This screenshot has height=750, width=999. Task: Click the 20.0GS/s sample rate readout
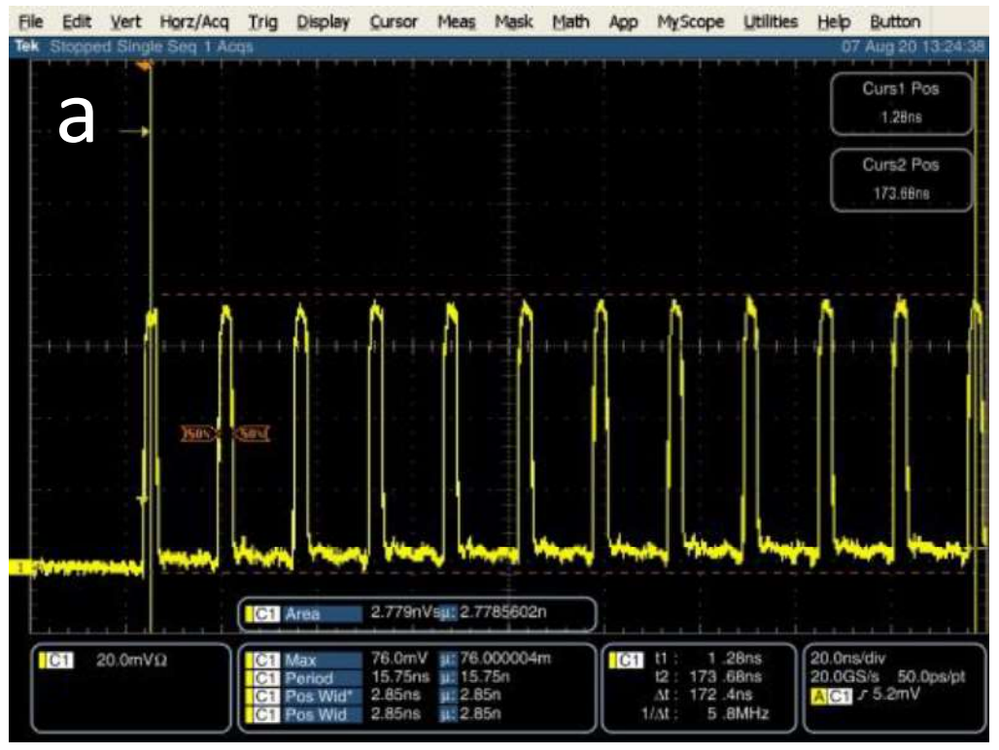click(844, 676)
